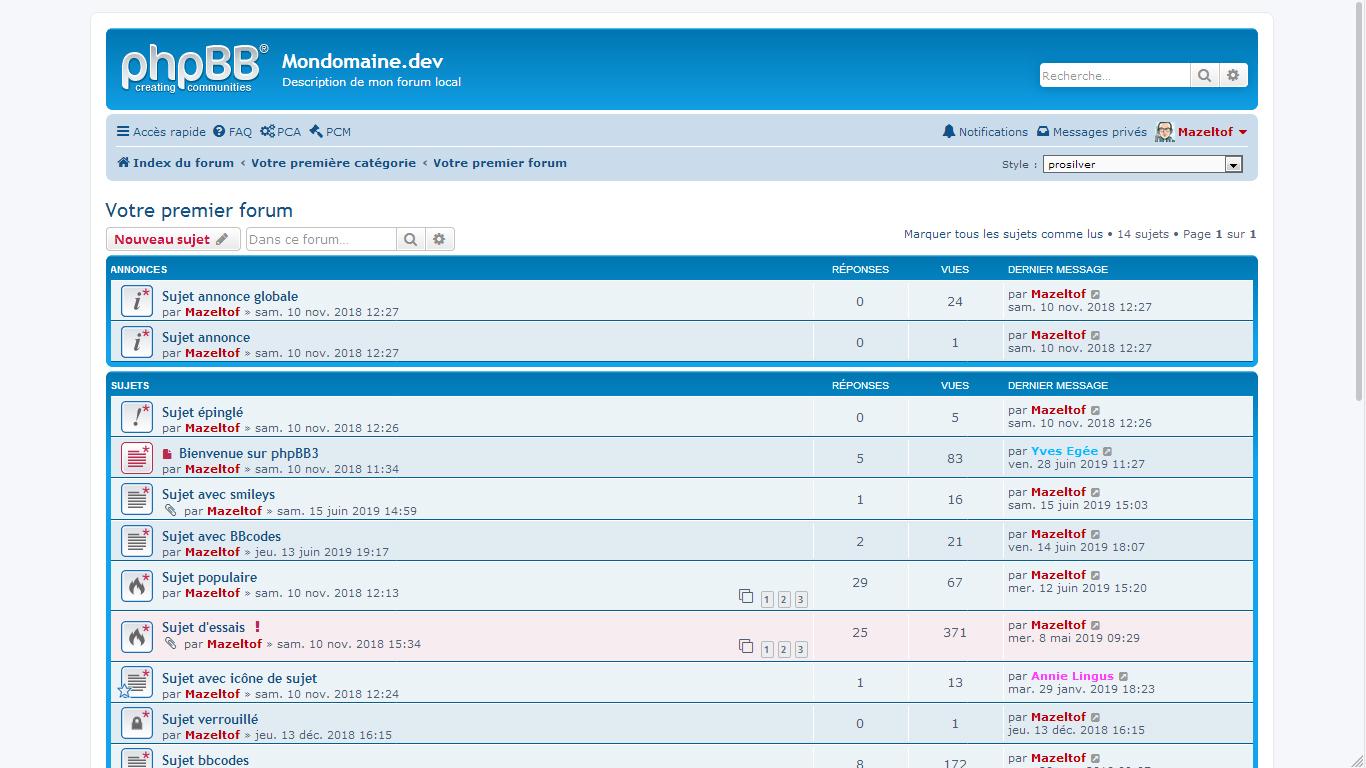1366x768 pixels.
Task: Open topic Sujet annonce globale
Action: point(230,296)
